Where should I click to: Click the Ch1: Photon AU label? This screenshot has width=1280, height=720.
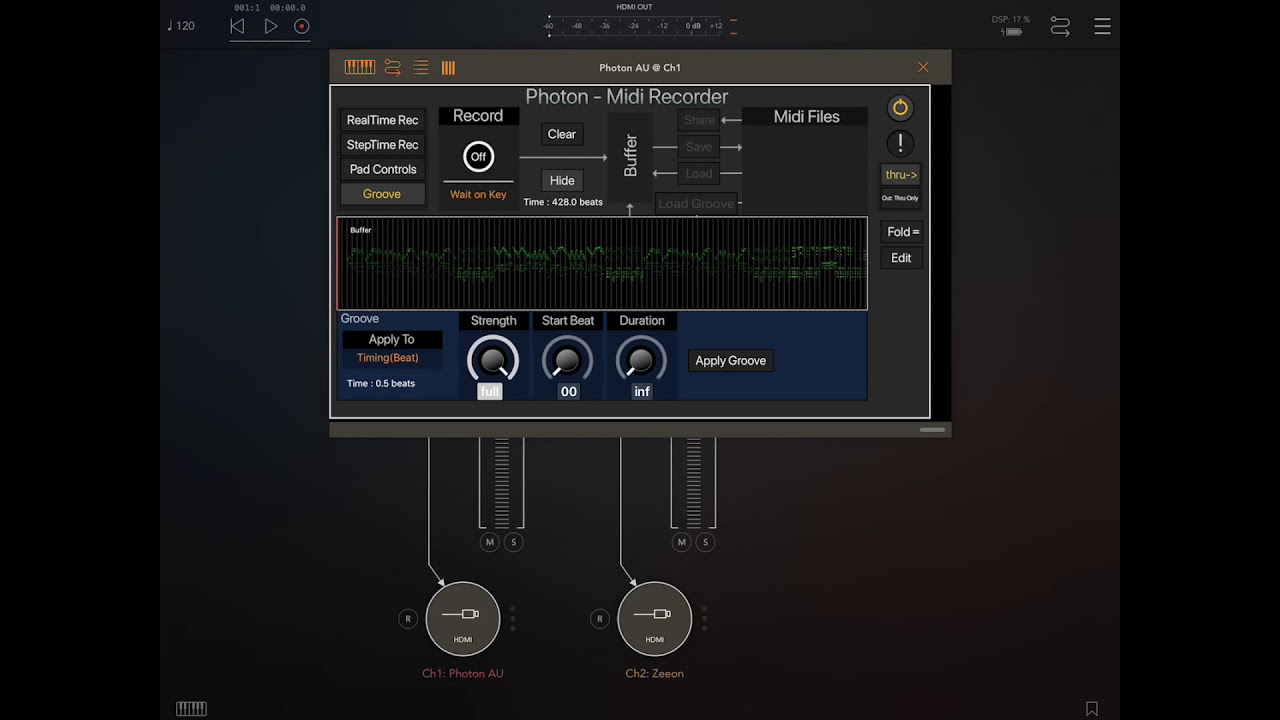point(462,674)
